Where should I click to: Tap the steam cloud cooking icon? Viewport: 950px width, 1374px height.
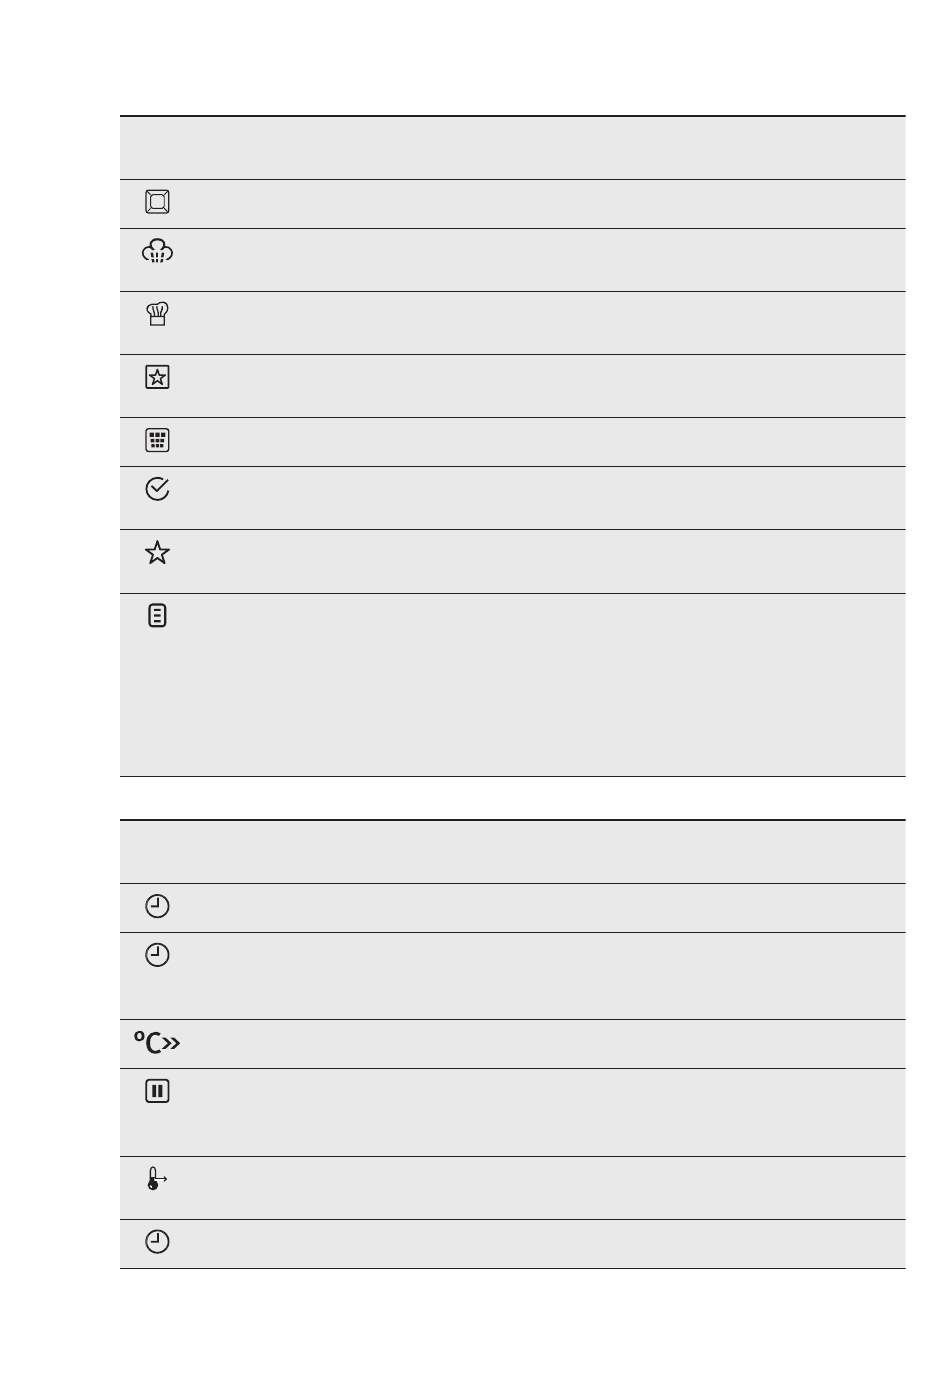pyautogui.click(x=157, y=251)
